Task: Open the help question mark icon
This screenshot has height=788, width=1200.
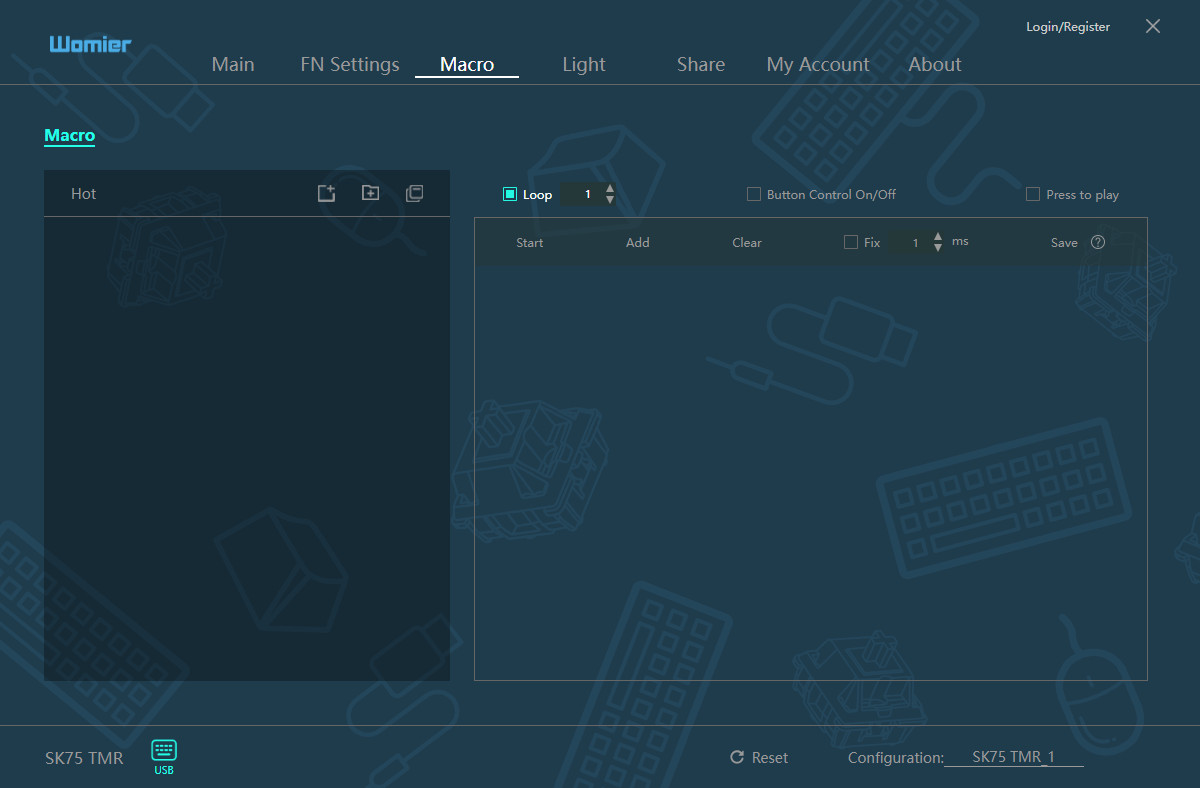Action: pos(1098,242)
